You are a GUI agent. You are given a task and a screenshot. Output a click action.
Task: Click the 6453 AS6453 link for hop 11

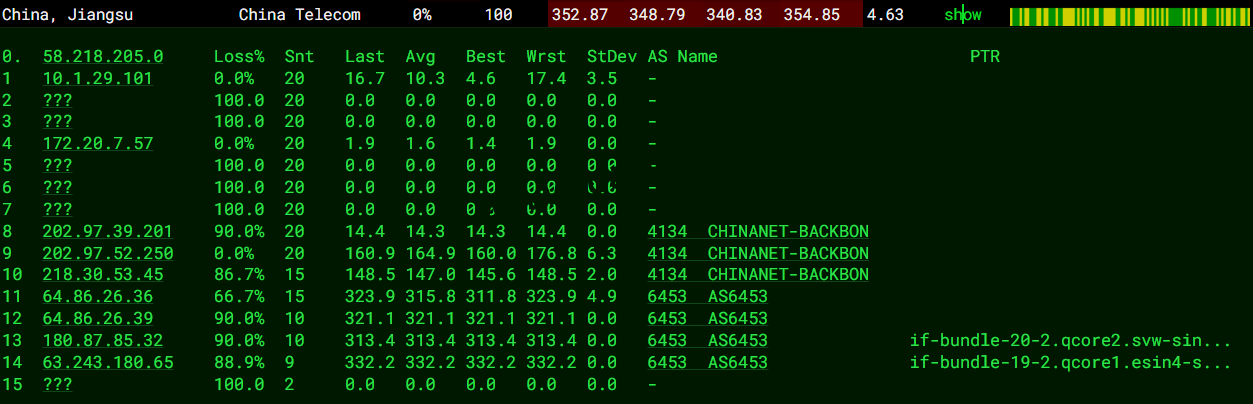pyautogui.click(x=707, y=296)
